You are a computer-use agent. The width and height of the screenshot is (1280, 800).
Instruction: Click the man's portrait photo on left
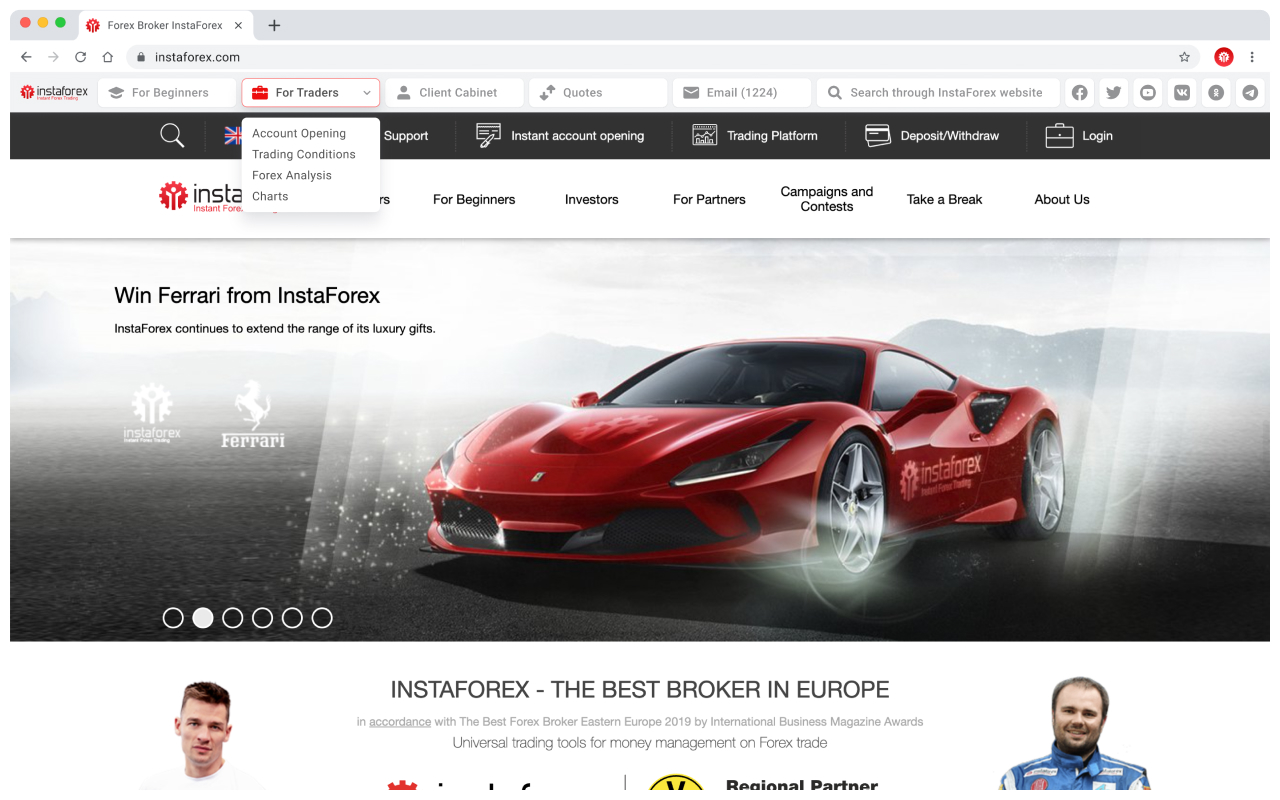[203, 735]
